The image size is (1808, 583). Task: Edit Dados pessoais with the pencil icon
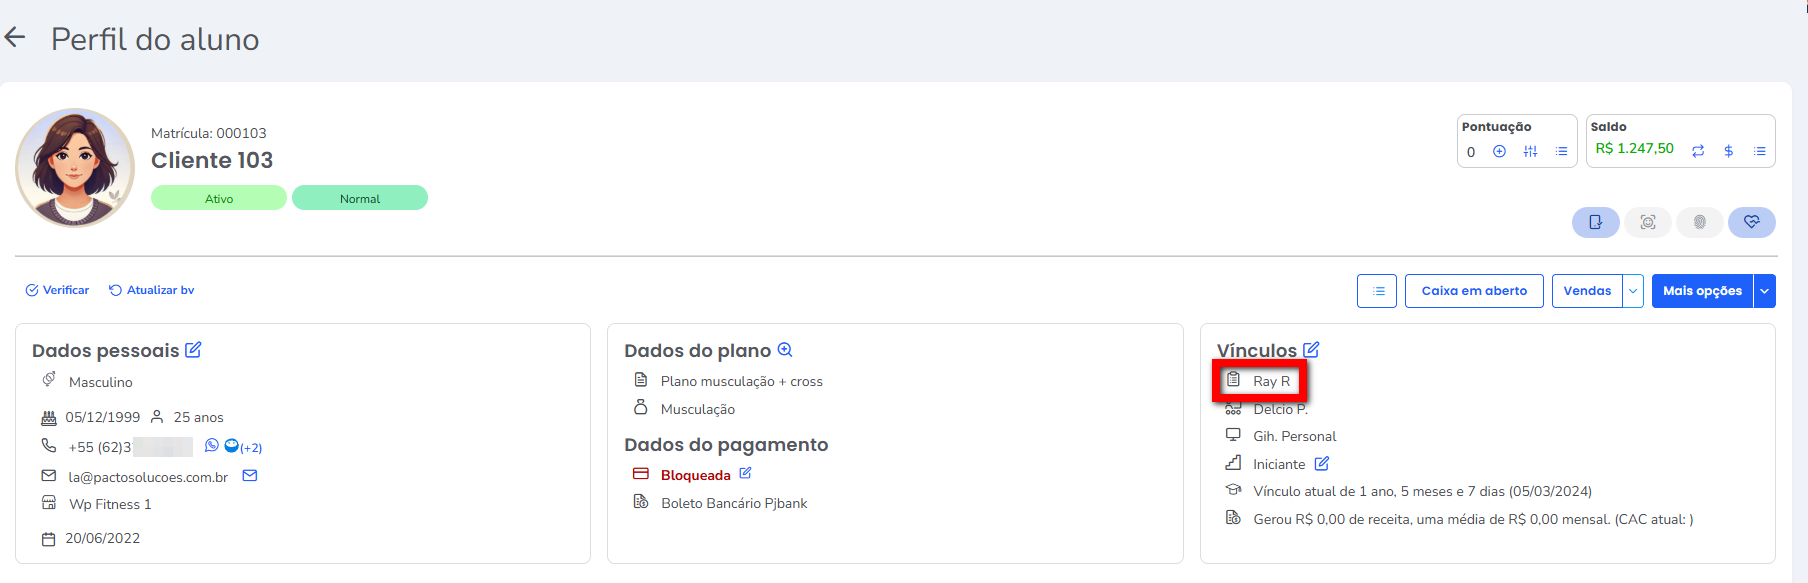193,350
